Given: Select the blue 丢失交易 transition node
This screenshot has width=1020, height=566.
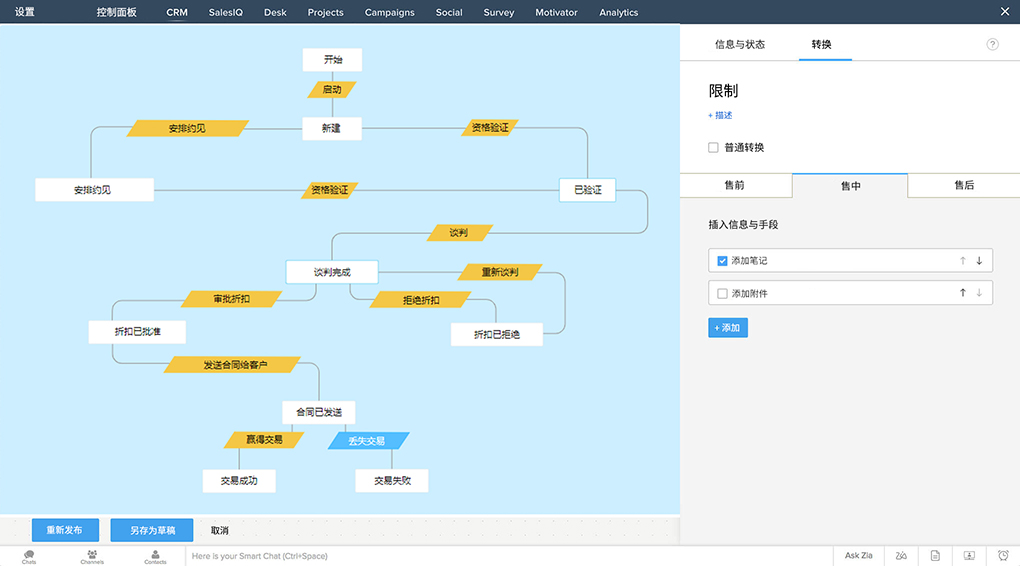Looking at the screenshot, I should tap(366, 440).
